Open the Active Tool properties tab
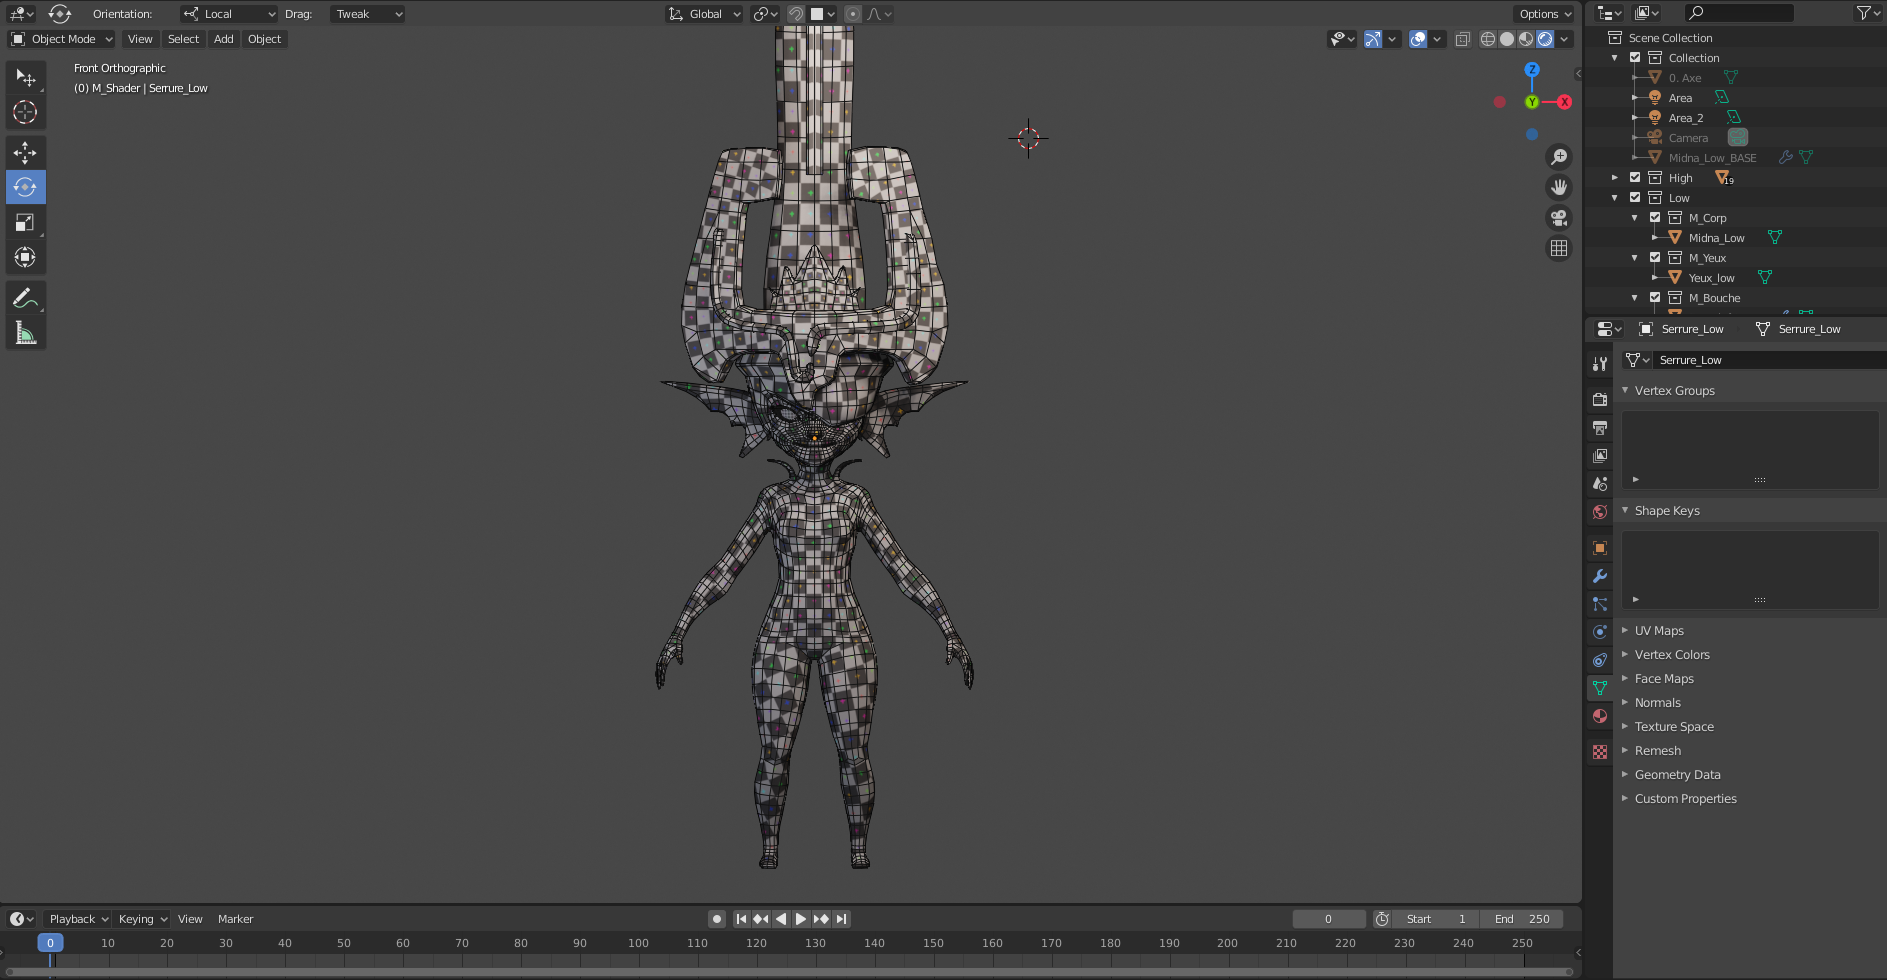 tap(1600, 364)
